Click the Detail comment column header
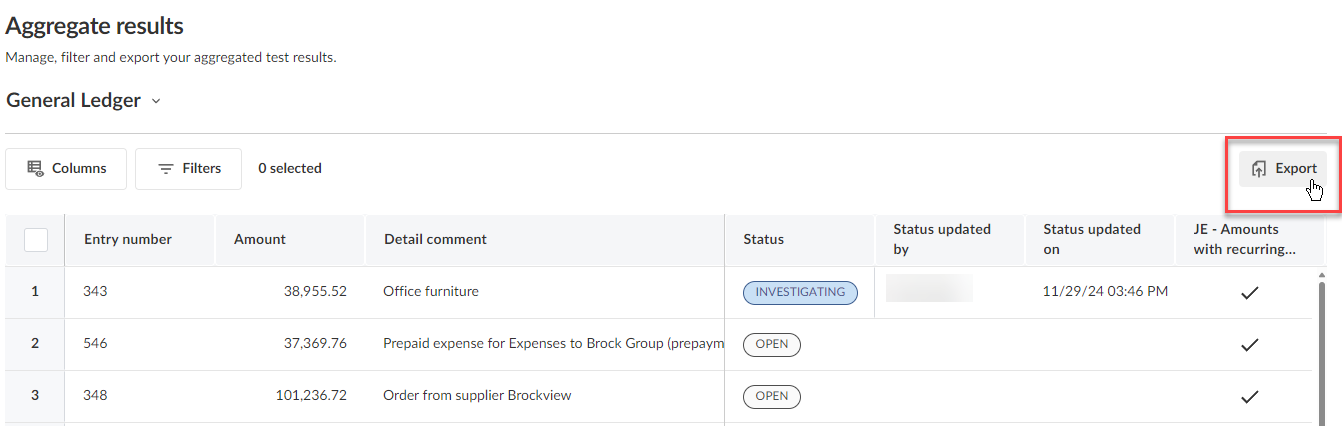 436,240
